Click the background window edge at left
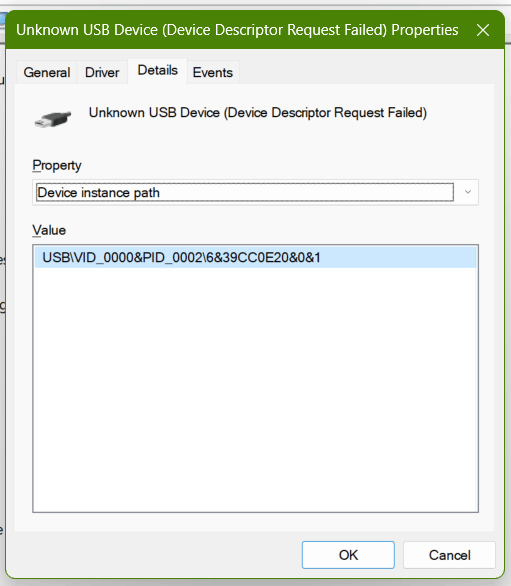This screenshot has height=586, width=511. click(x=2, y=299)
